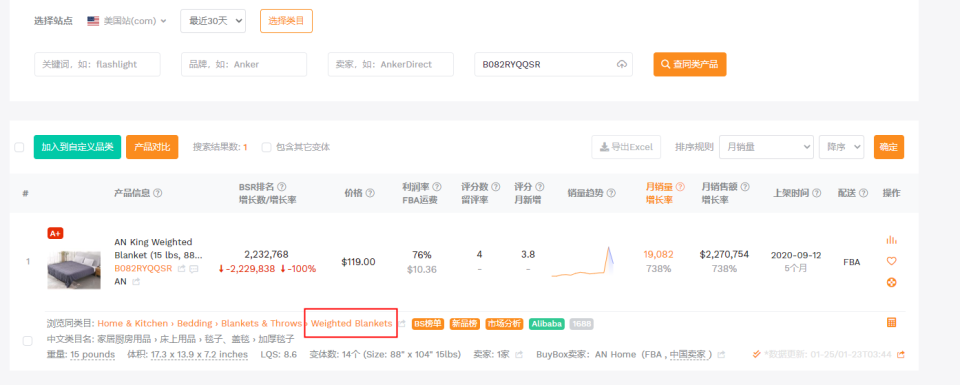Image resolution: width=960 pixels, height=385 pixels.
Task: Tick the product row checkbox
Action: [27, 340]
